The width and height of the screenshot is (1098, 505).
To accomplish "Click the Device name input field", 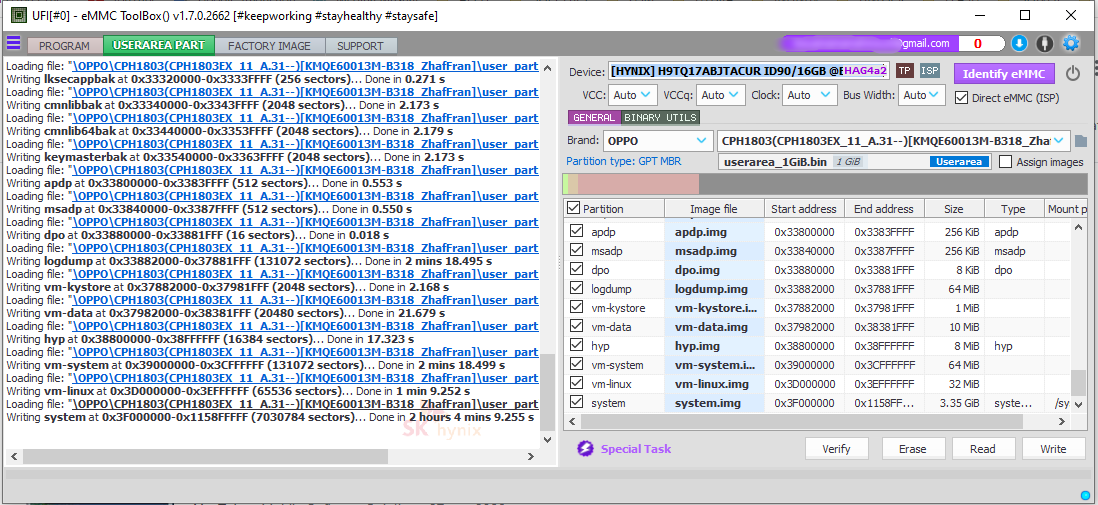I will click(x=749, y=71).
